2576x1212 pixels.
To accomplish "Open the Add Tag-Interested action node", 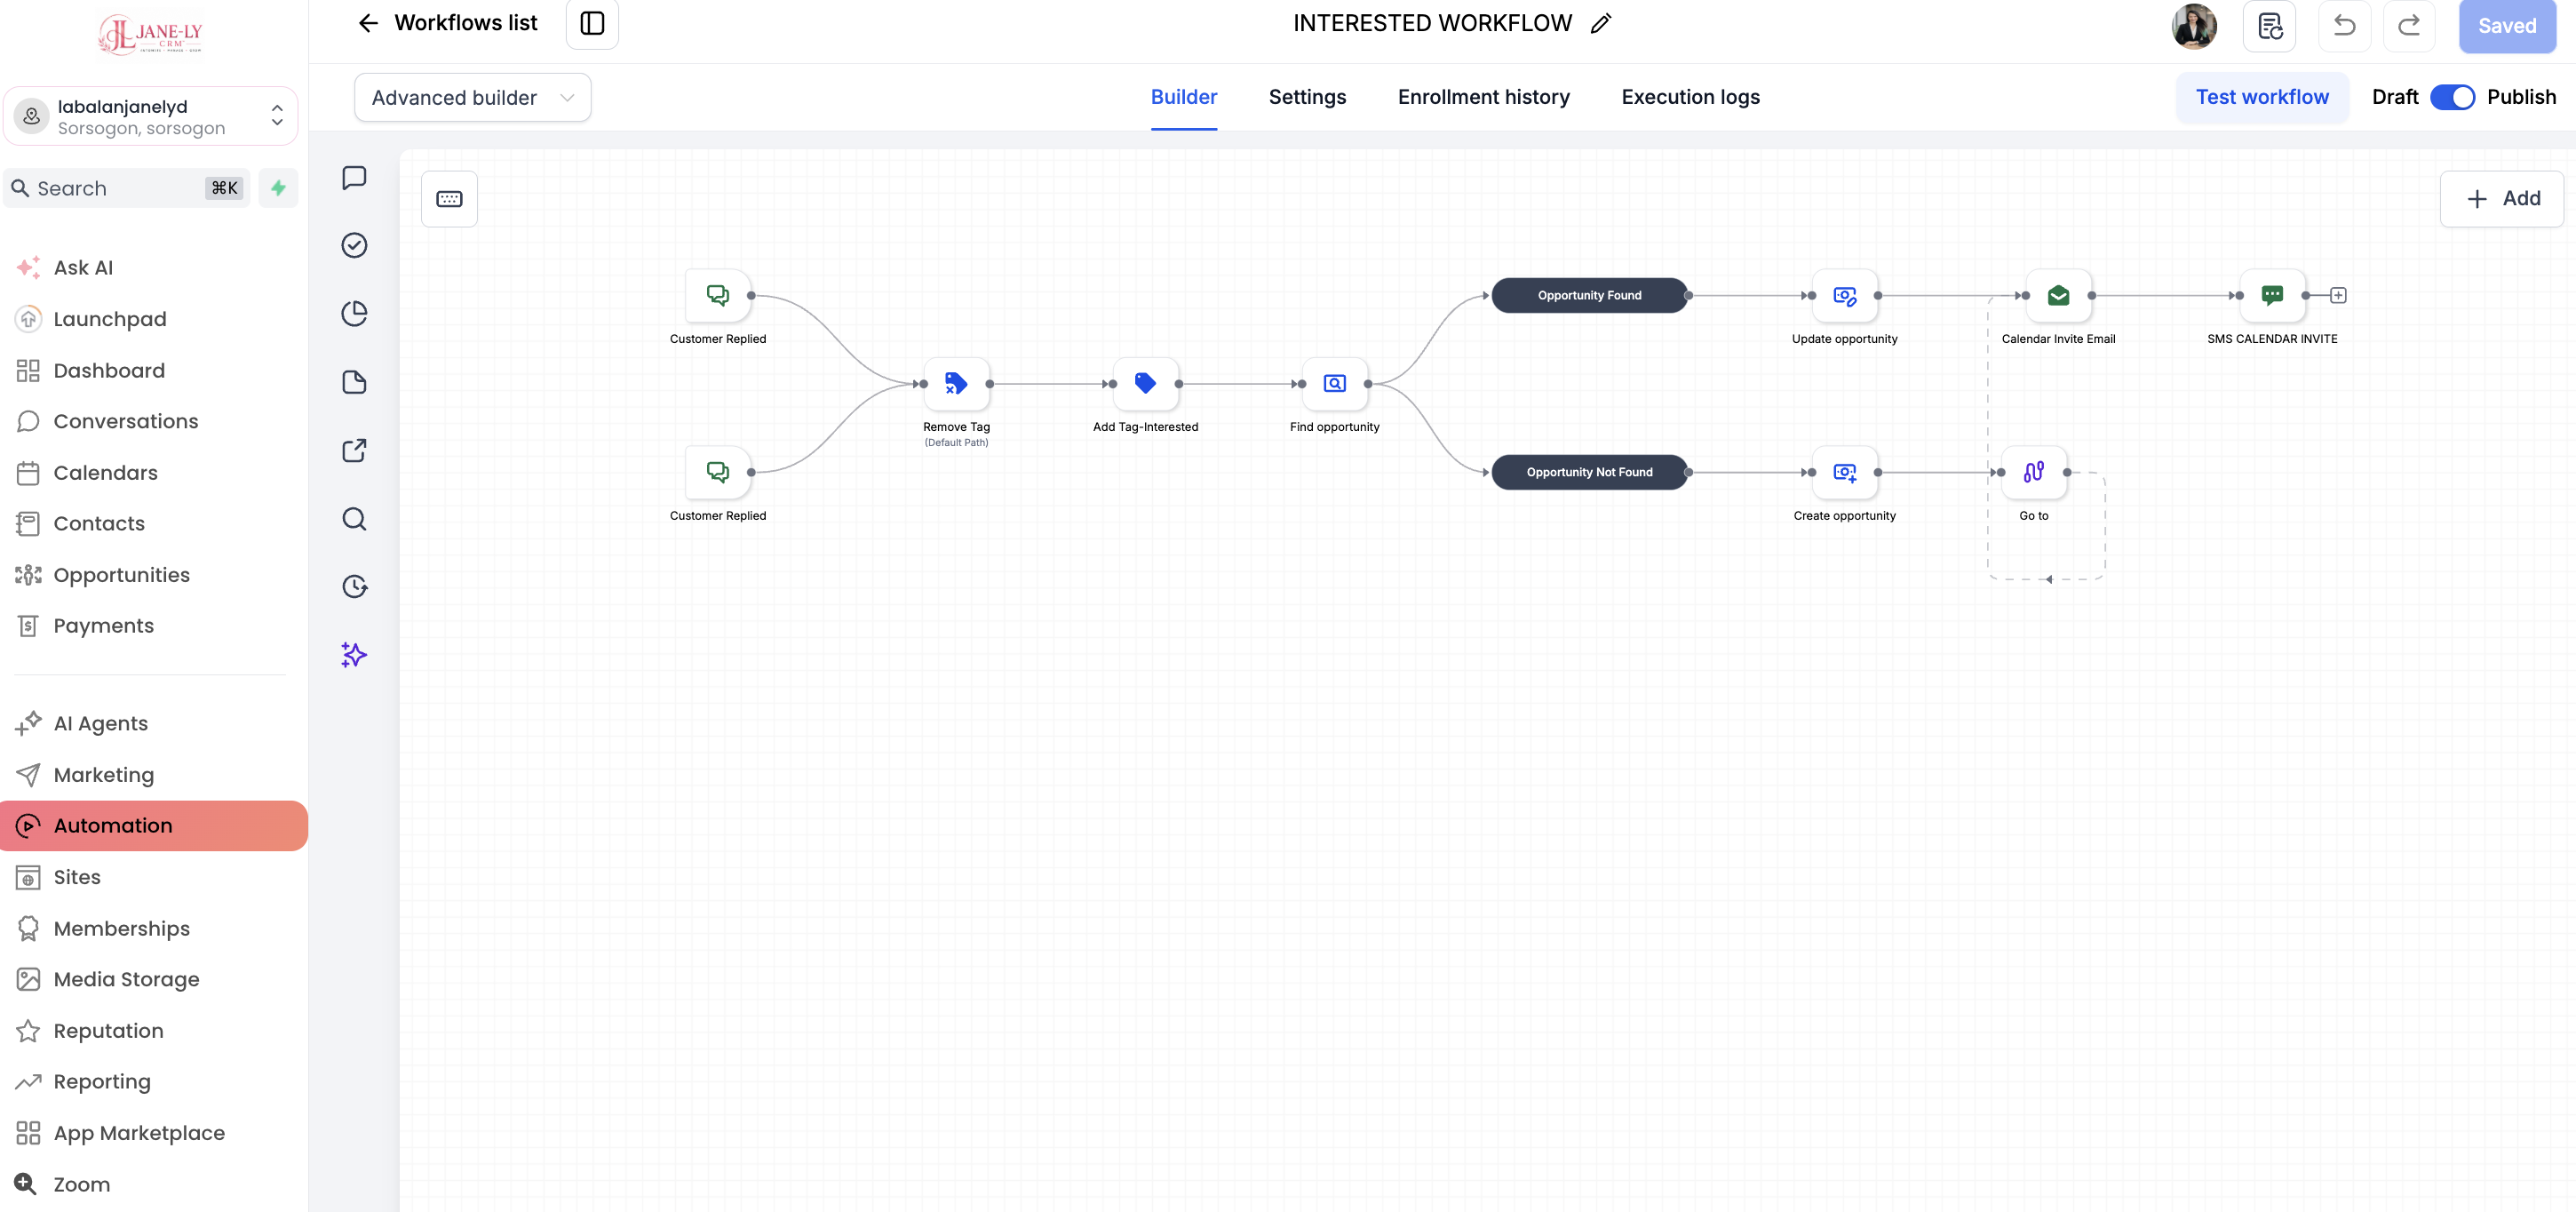I will click(x=1145, y=384).
